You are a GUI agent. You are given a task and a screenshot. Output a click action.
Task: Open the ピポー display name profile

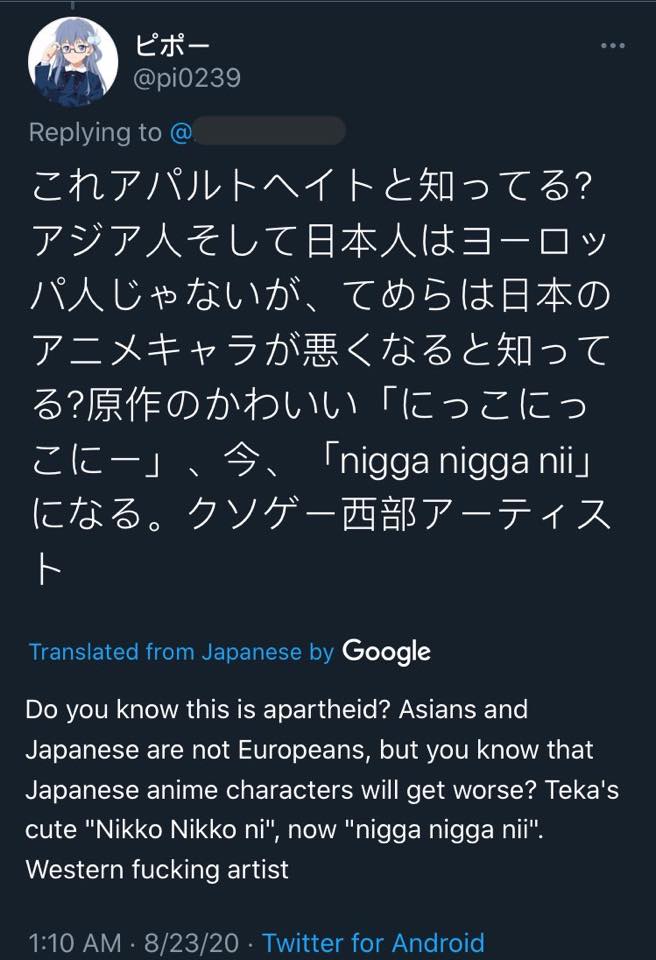(172, 45)
